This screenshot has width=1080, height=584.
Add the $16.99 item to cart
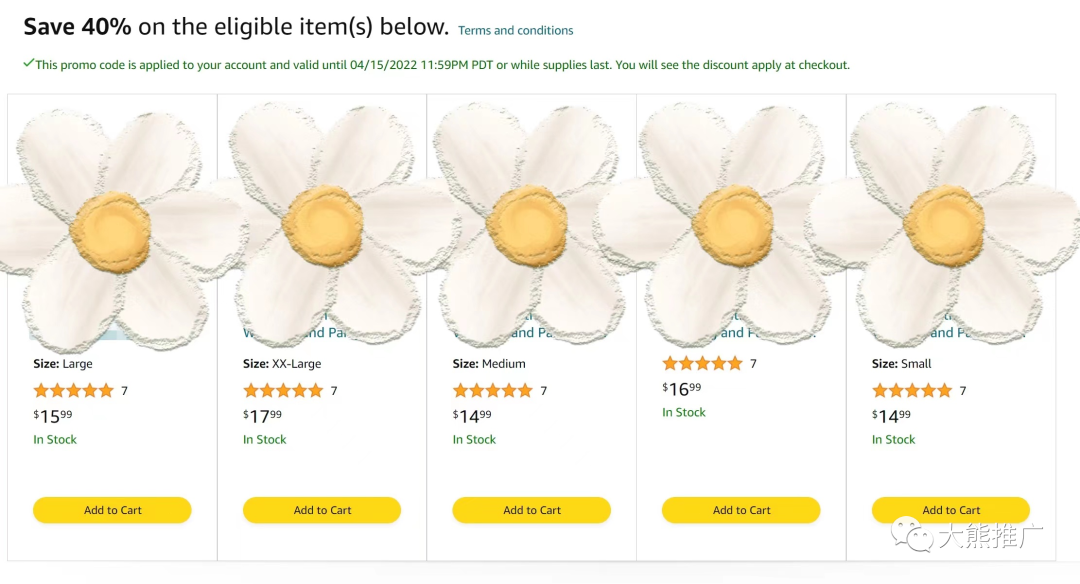[x=741, y=510]
